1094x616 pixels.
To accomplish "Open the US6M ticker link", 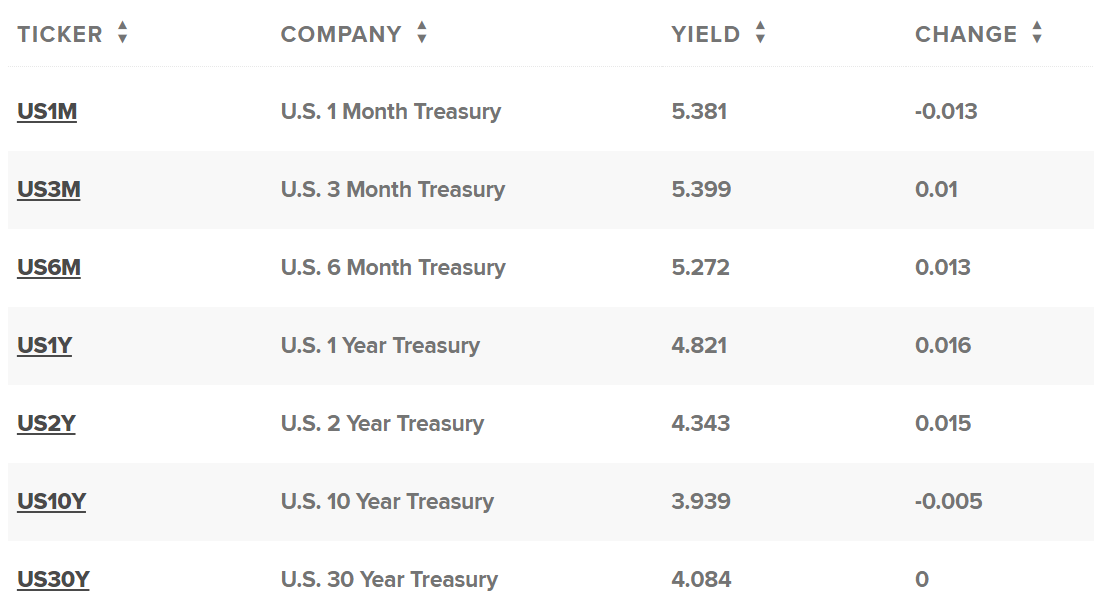I will (x=48, y=268).
